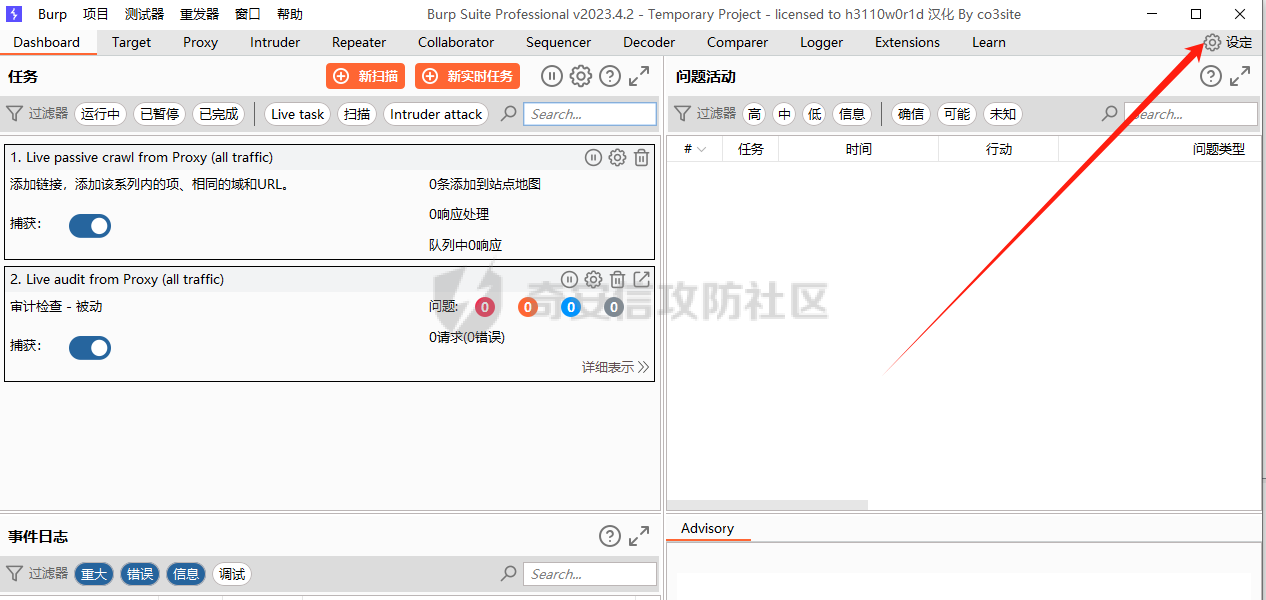Open settings of Live passive crawl task

(x=617, y=157)
